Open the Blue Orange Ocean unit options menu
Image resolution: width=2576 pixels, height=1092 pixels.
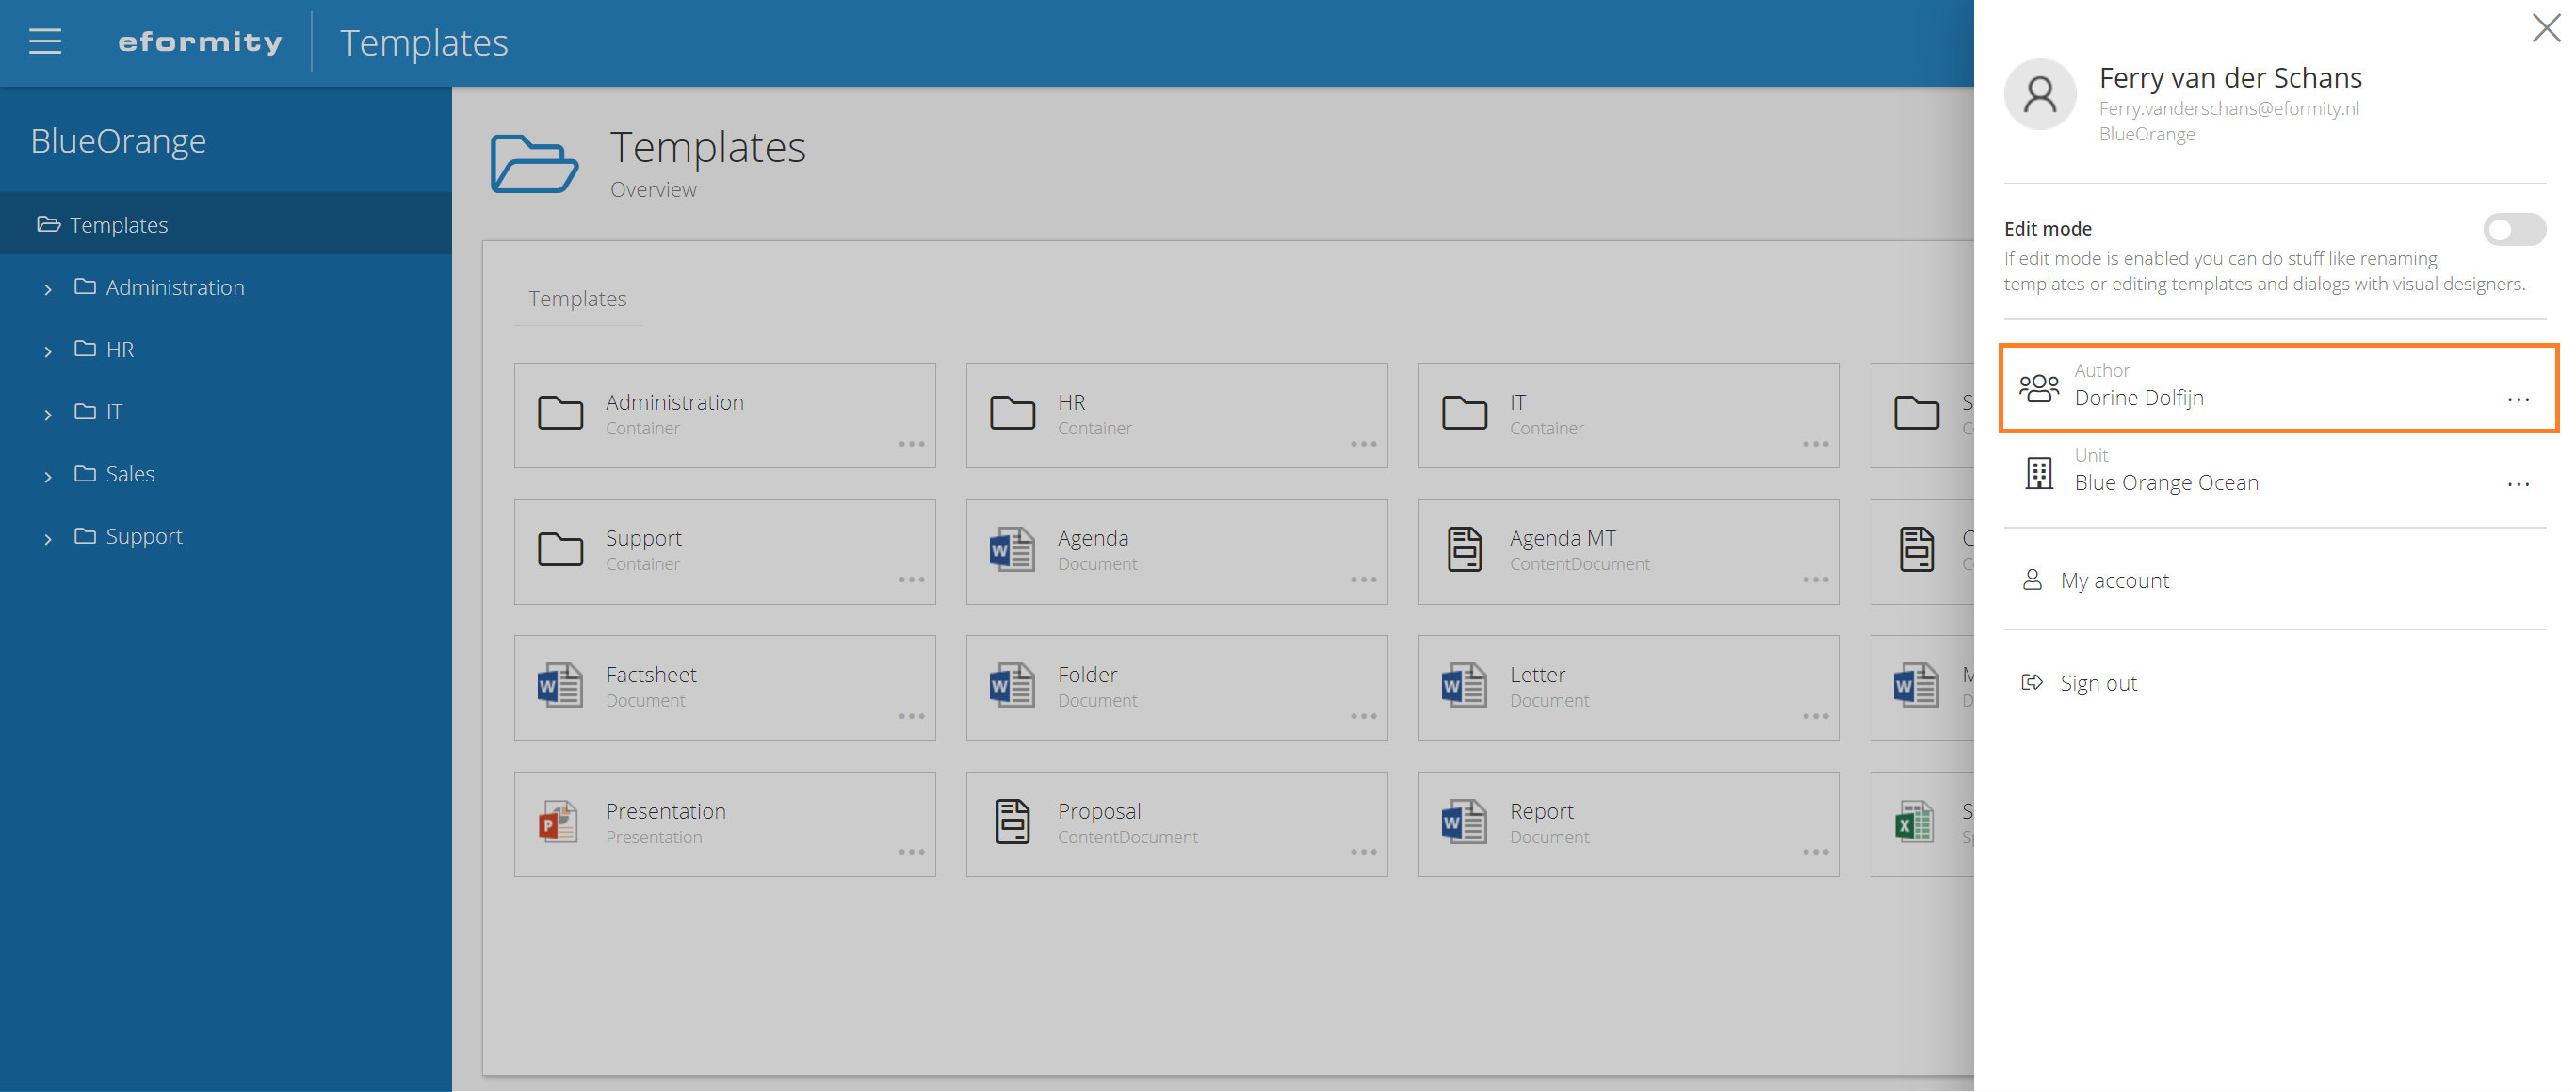2517,485
